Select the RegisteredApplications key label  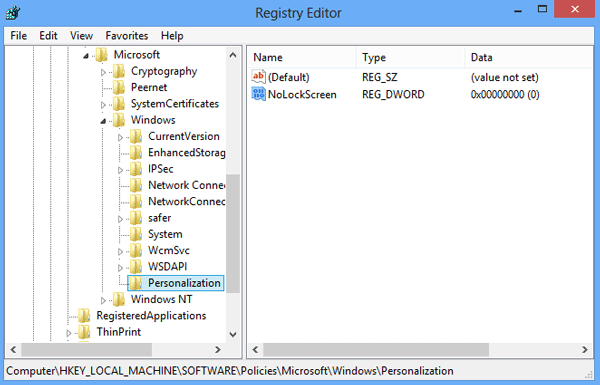(x=151, y=316)
